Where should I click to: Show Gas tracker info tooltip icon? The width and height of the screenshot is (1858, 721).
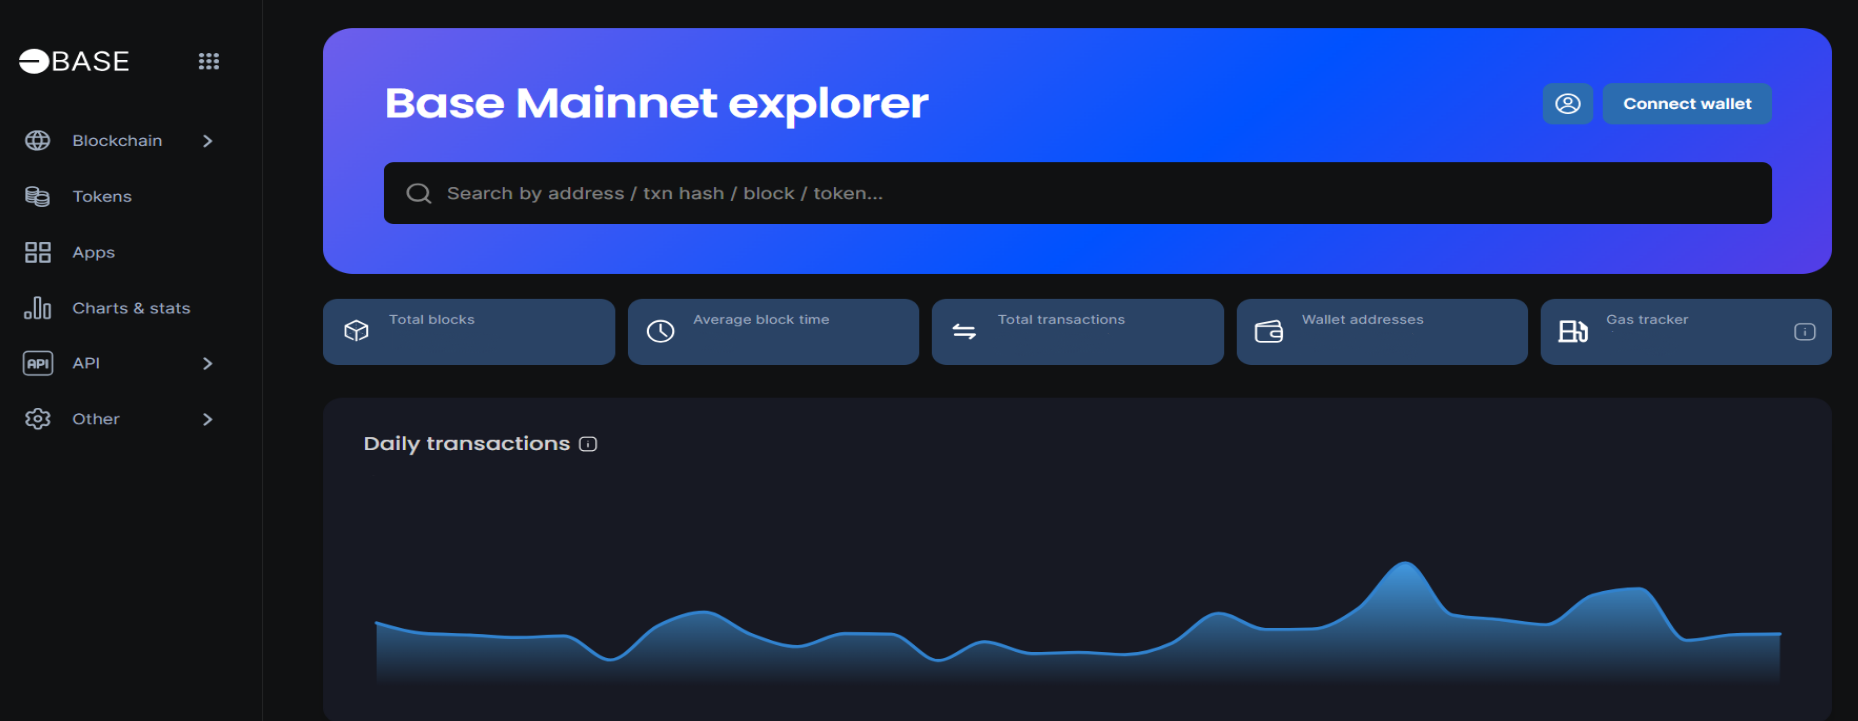[x=1805, y=332]
